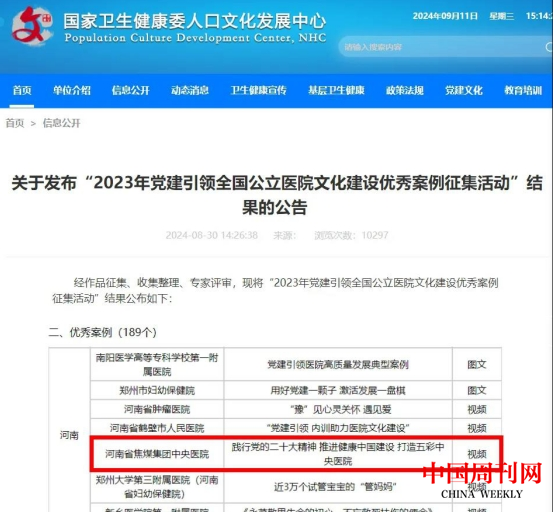This screenshot has width=553, height=512.
Task: Click the cell 河南省肿瘤医院
Action: (x=157, y=409)
